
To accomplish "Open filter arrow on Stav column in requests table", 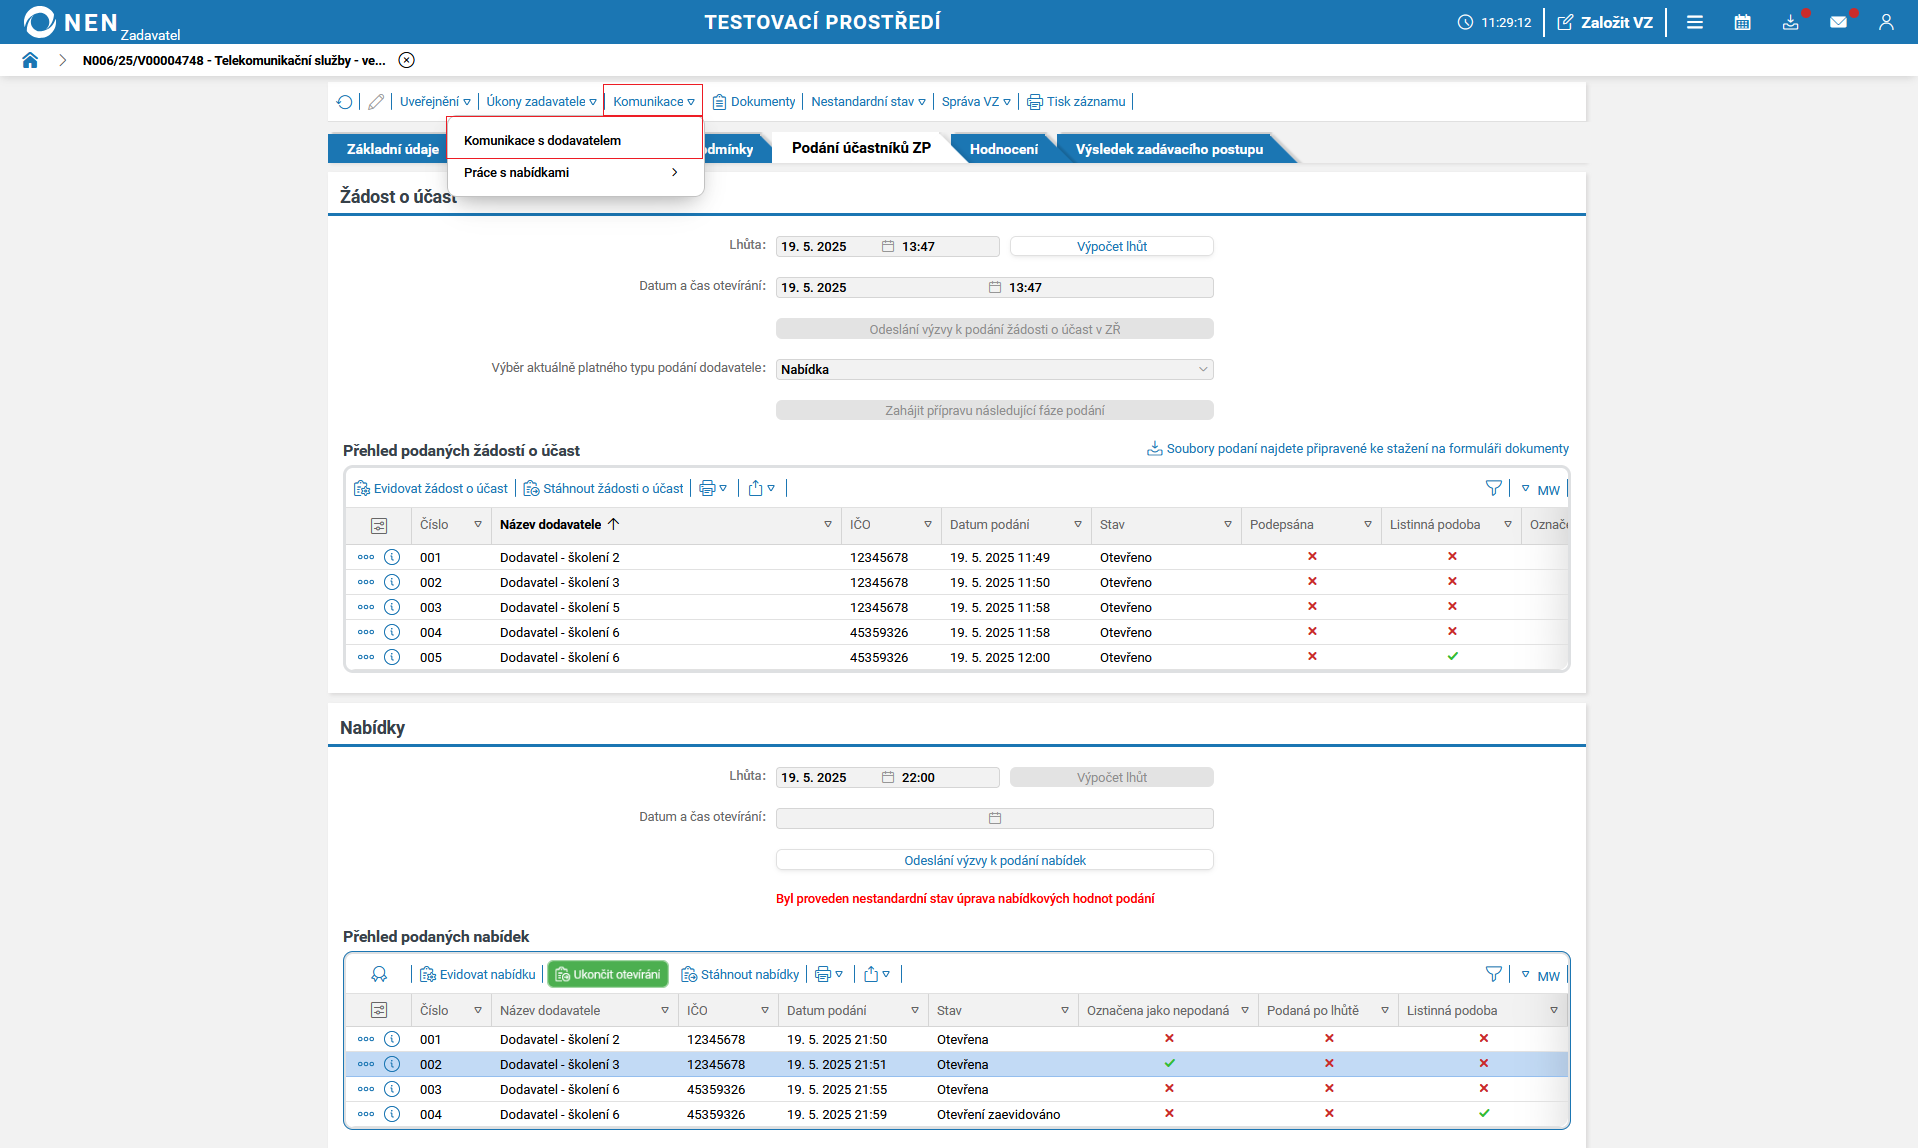I will click(1228, 524).
